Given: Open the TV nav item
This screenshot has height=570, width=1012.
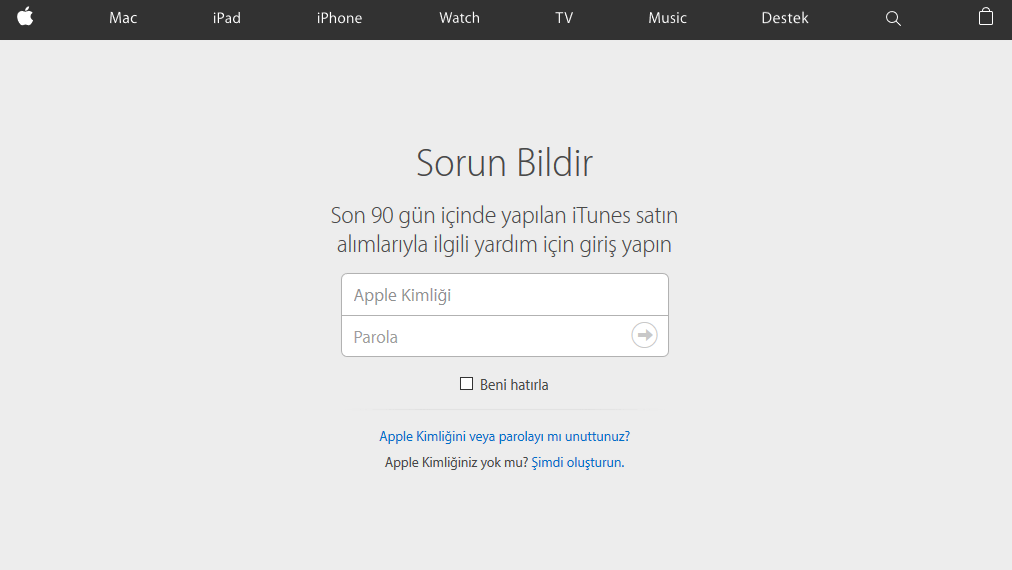Looking at the screenshot, I should [x=564, y=18].
